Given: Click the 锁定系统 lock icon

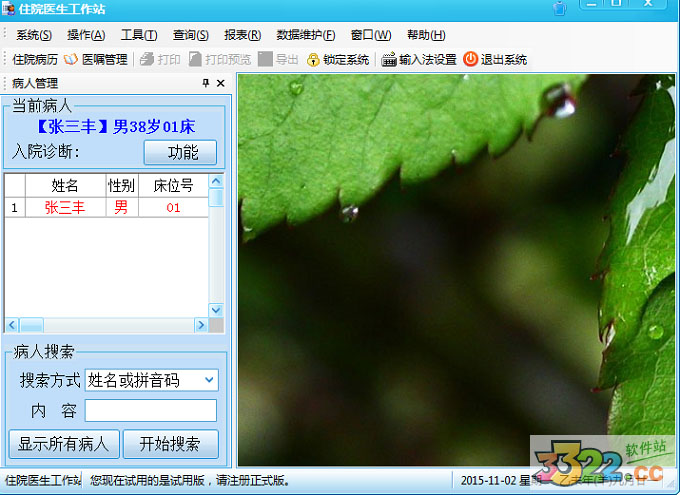Looking at the screenshot, I should [313, 60].
